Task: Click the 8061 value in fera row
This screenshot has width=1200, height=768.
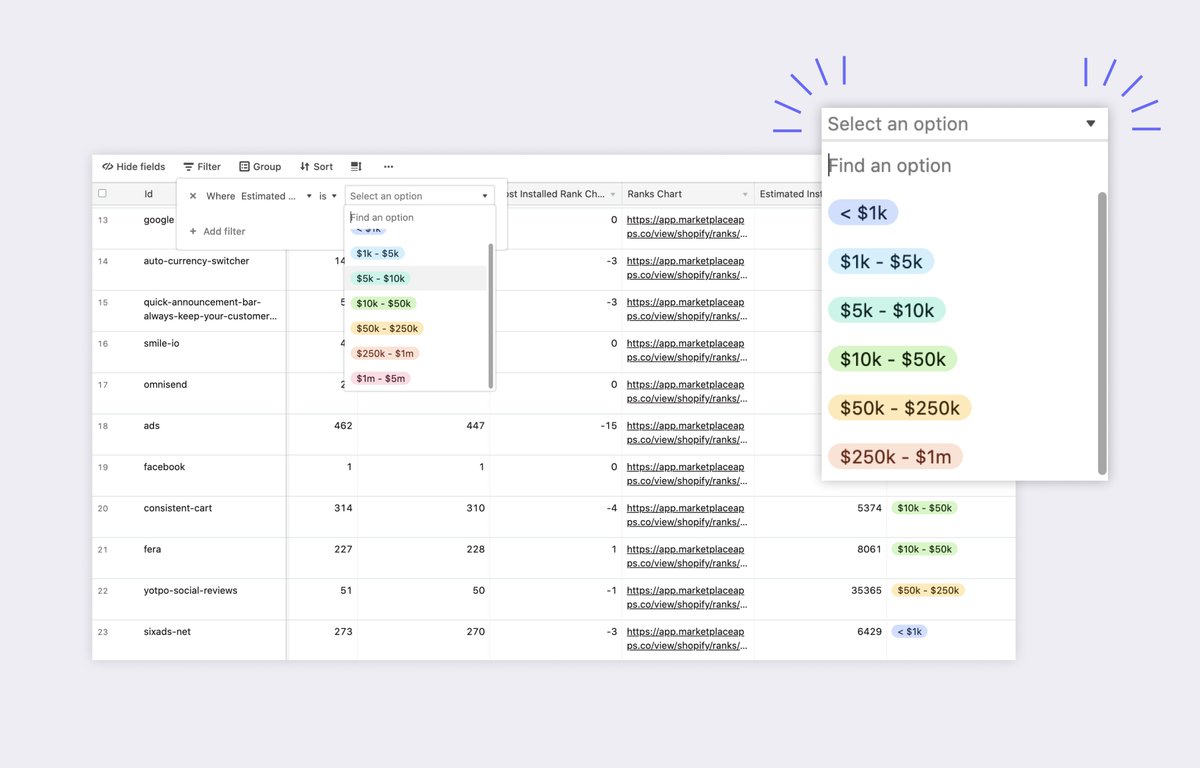Action: click(x=870, y=549)
